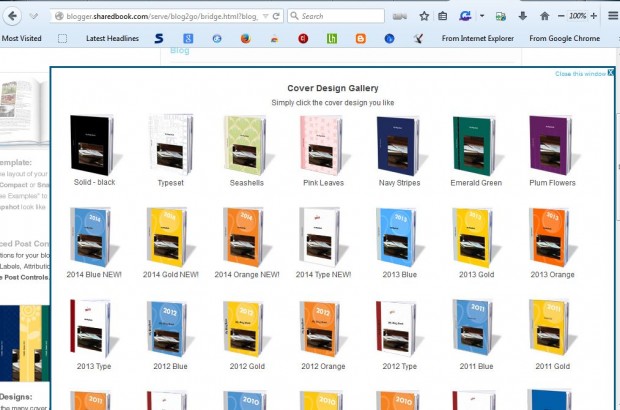
Task: Click the empty square bookmark icon
Action: tap(62, 38)
